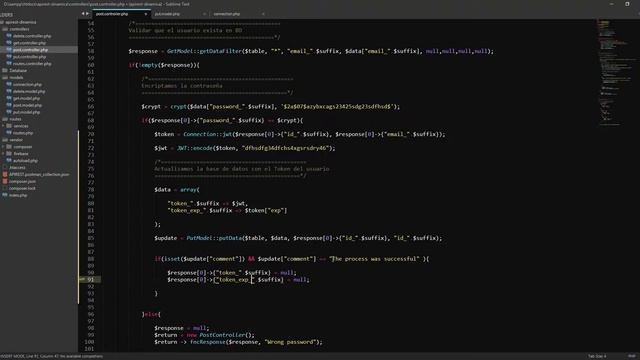This screenshot has width=640, height=360.
Task: Click the 'crypt' function on line 66
Action: tap(178, 107)
